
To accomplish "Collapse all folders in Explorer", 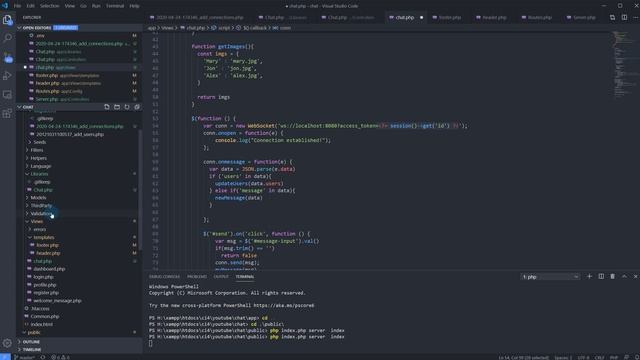I will (x=137, y=107).
